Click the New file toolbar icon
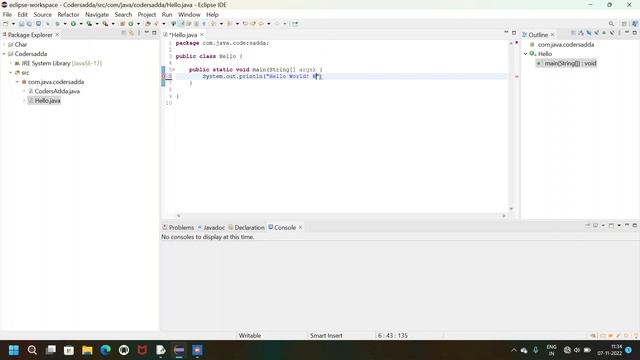The image size is (640, 360). [6, 24]
